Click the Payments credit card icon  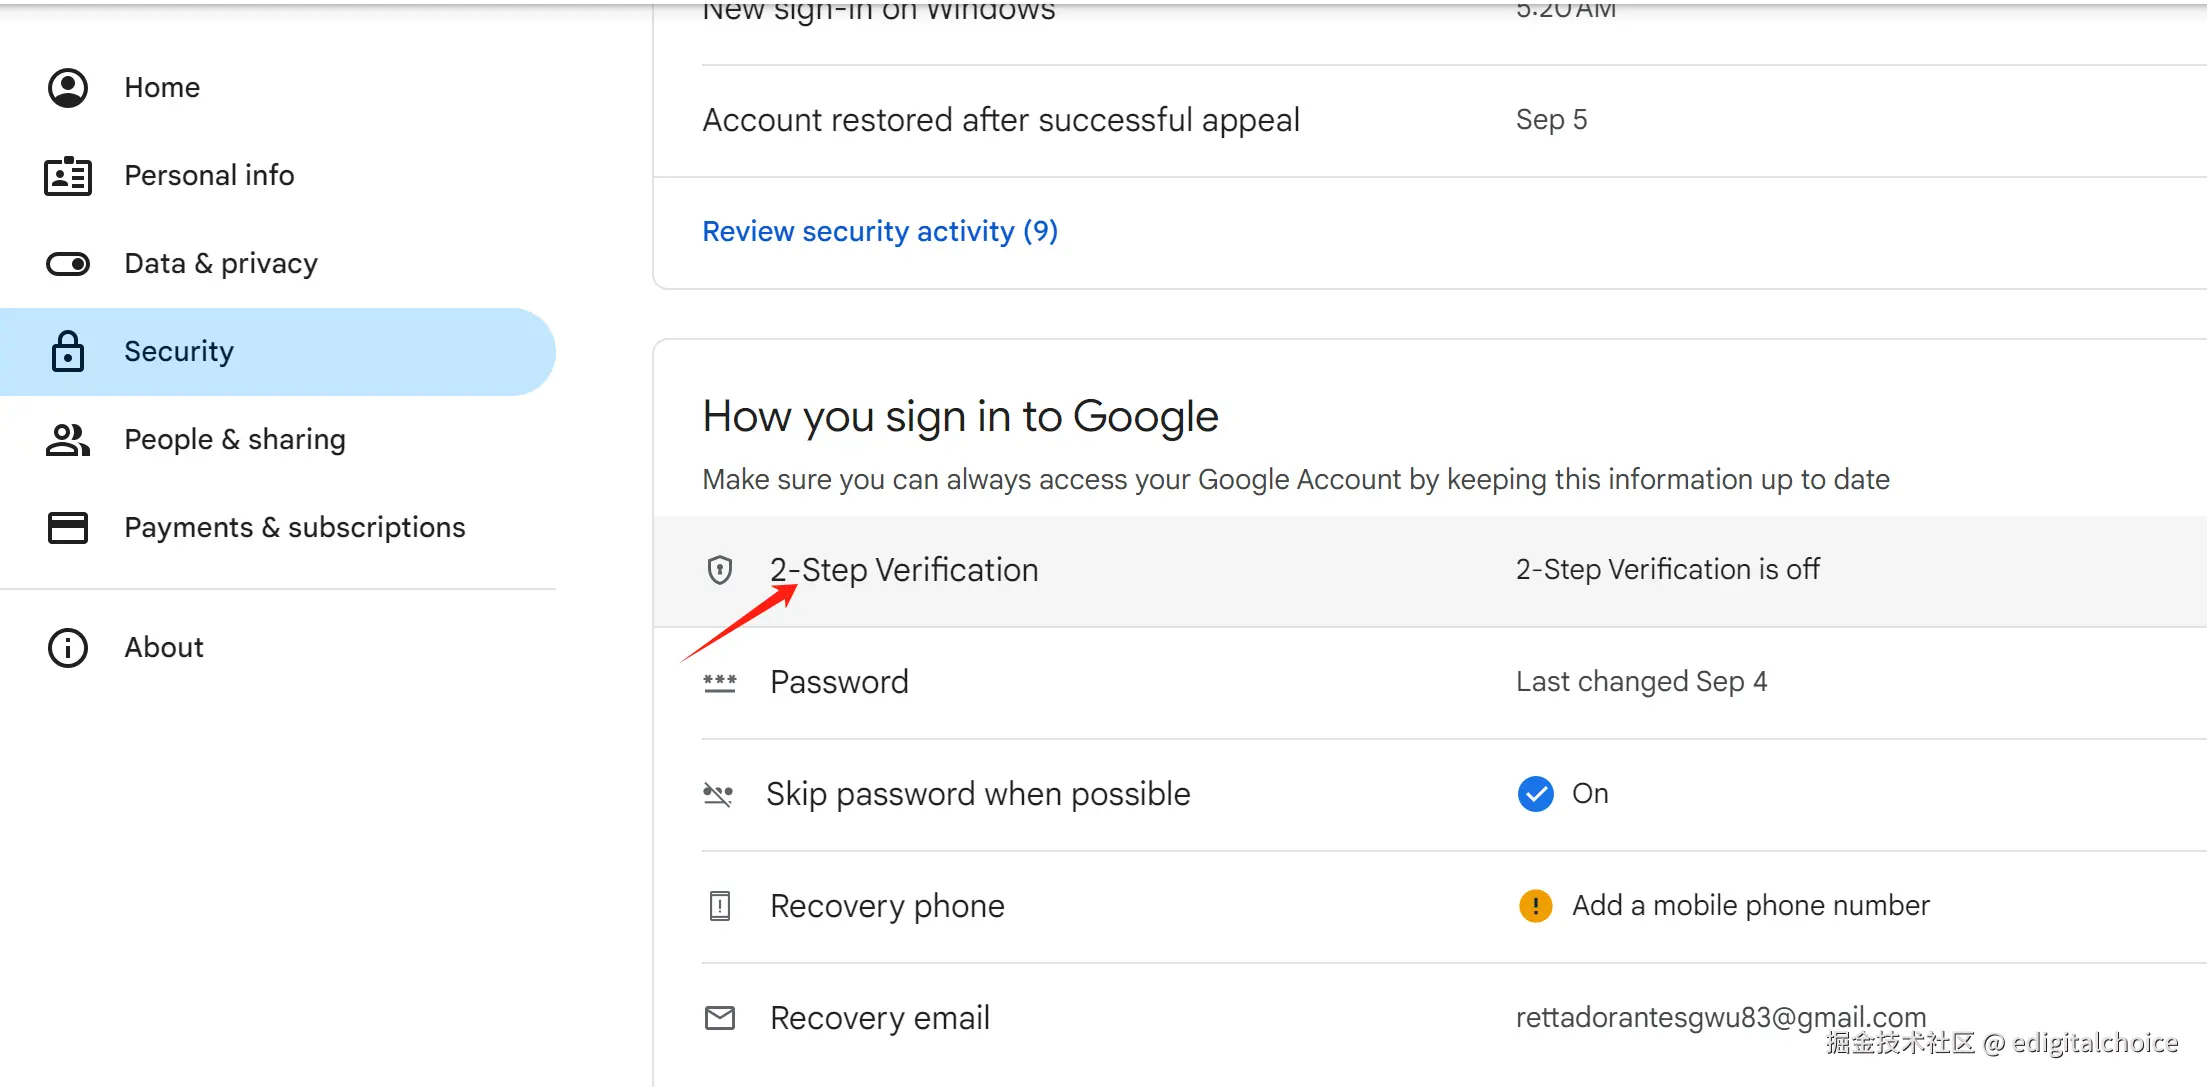(68, 528)
